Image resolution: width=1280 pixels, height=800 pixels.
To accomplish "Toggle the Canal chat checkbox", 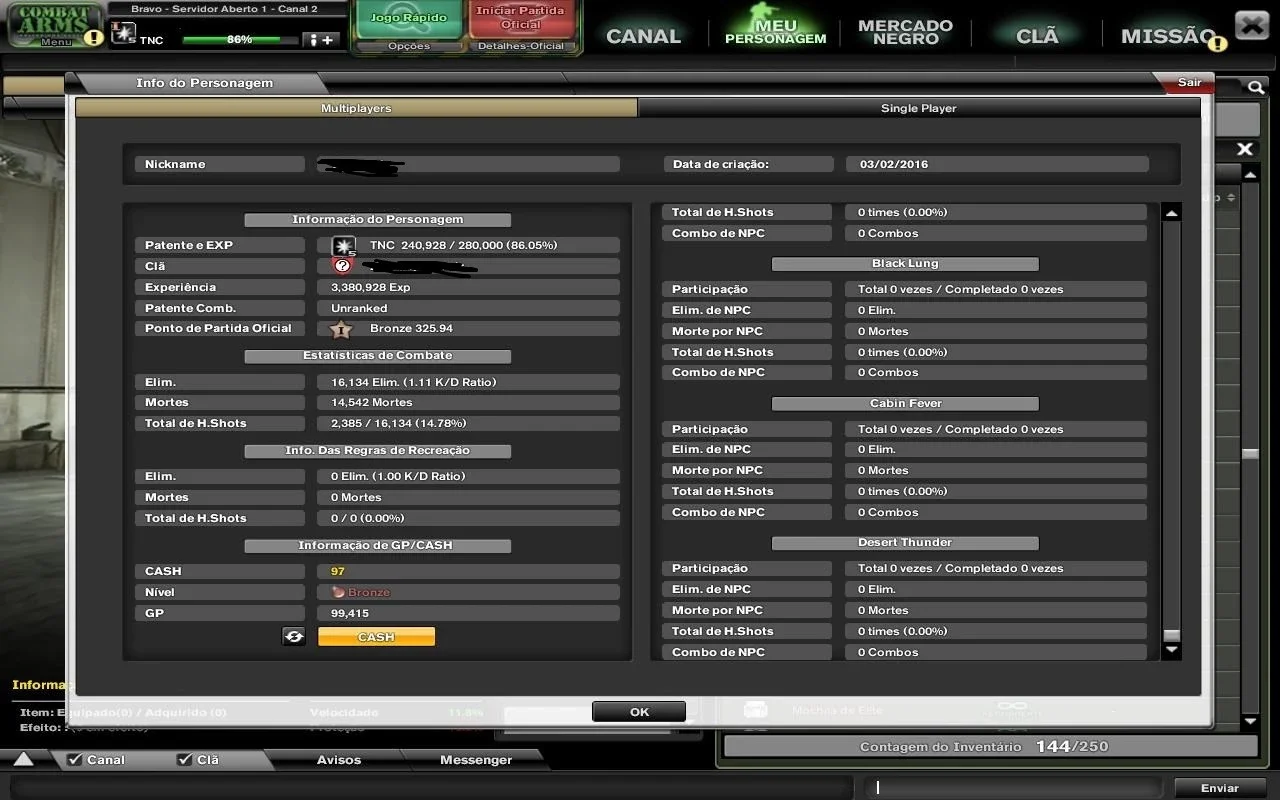I will pos(74,760).
